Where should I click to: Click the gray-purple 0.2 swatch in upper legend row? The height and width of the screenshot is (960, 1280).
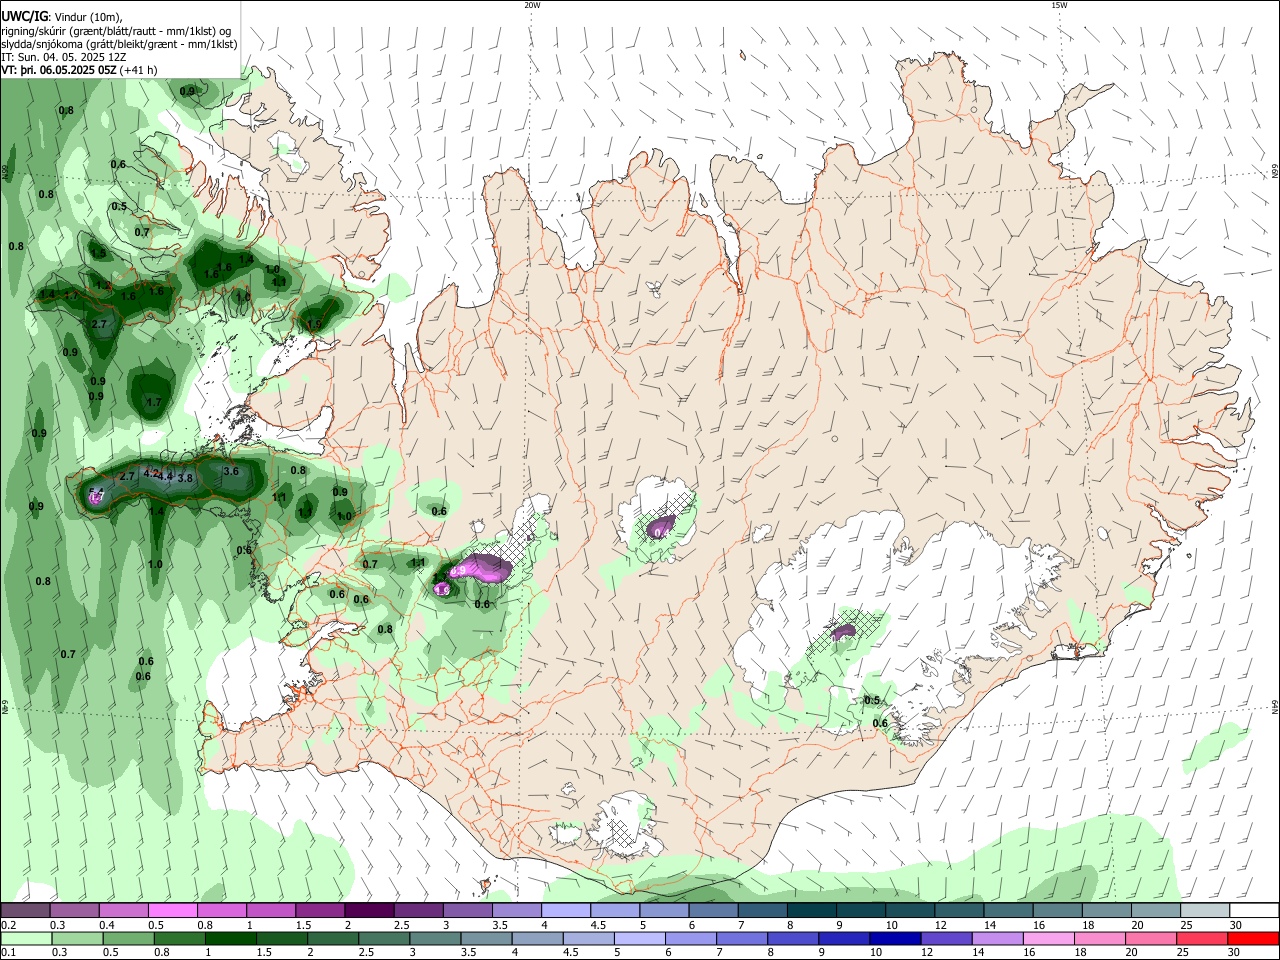(x=25, y=910)
